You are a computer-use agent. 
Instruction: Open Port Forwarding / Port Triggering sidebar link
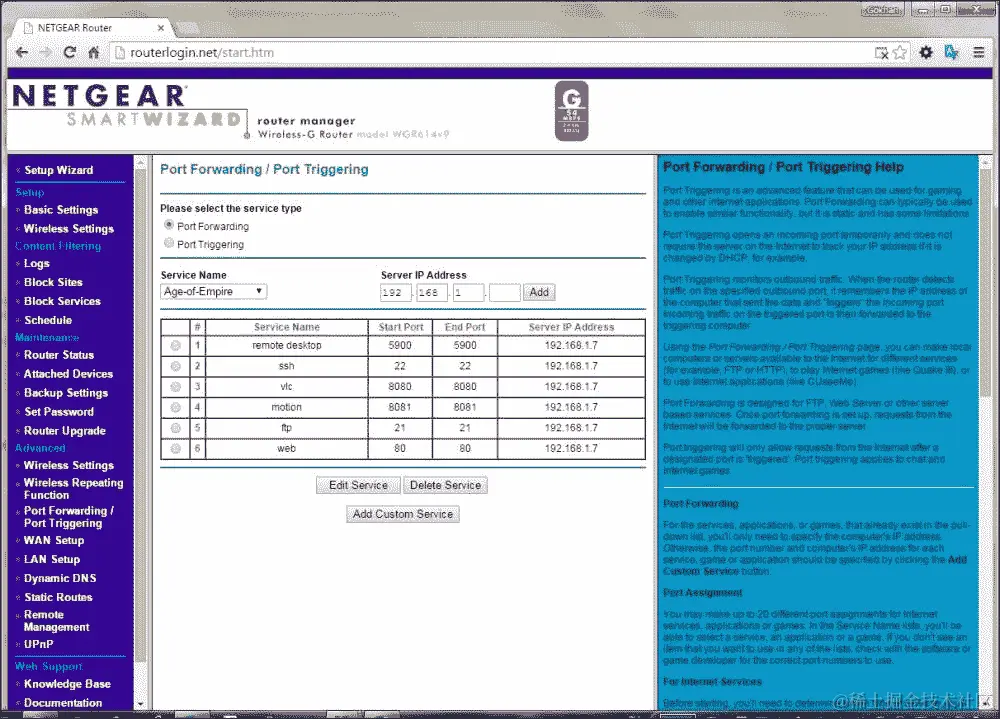pyautogui.click(x=69, y=517)
